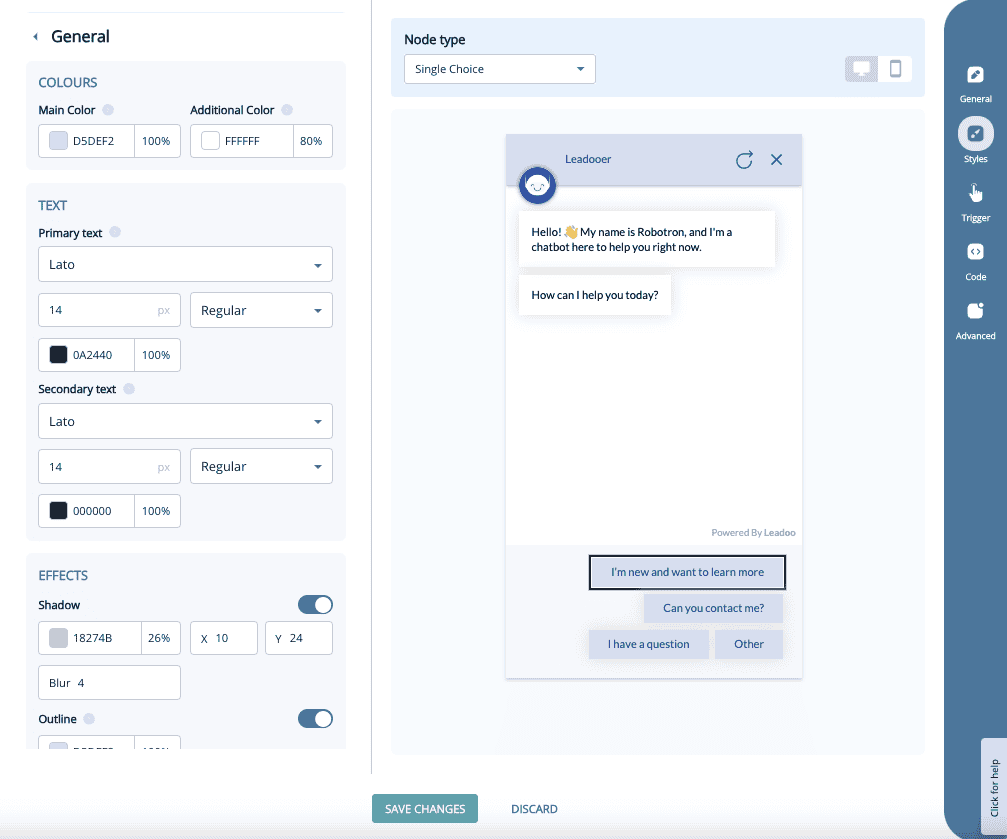Go to the Advanced settings section

tap(974, 318)
